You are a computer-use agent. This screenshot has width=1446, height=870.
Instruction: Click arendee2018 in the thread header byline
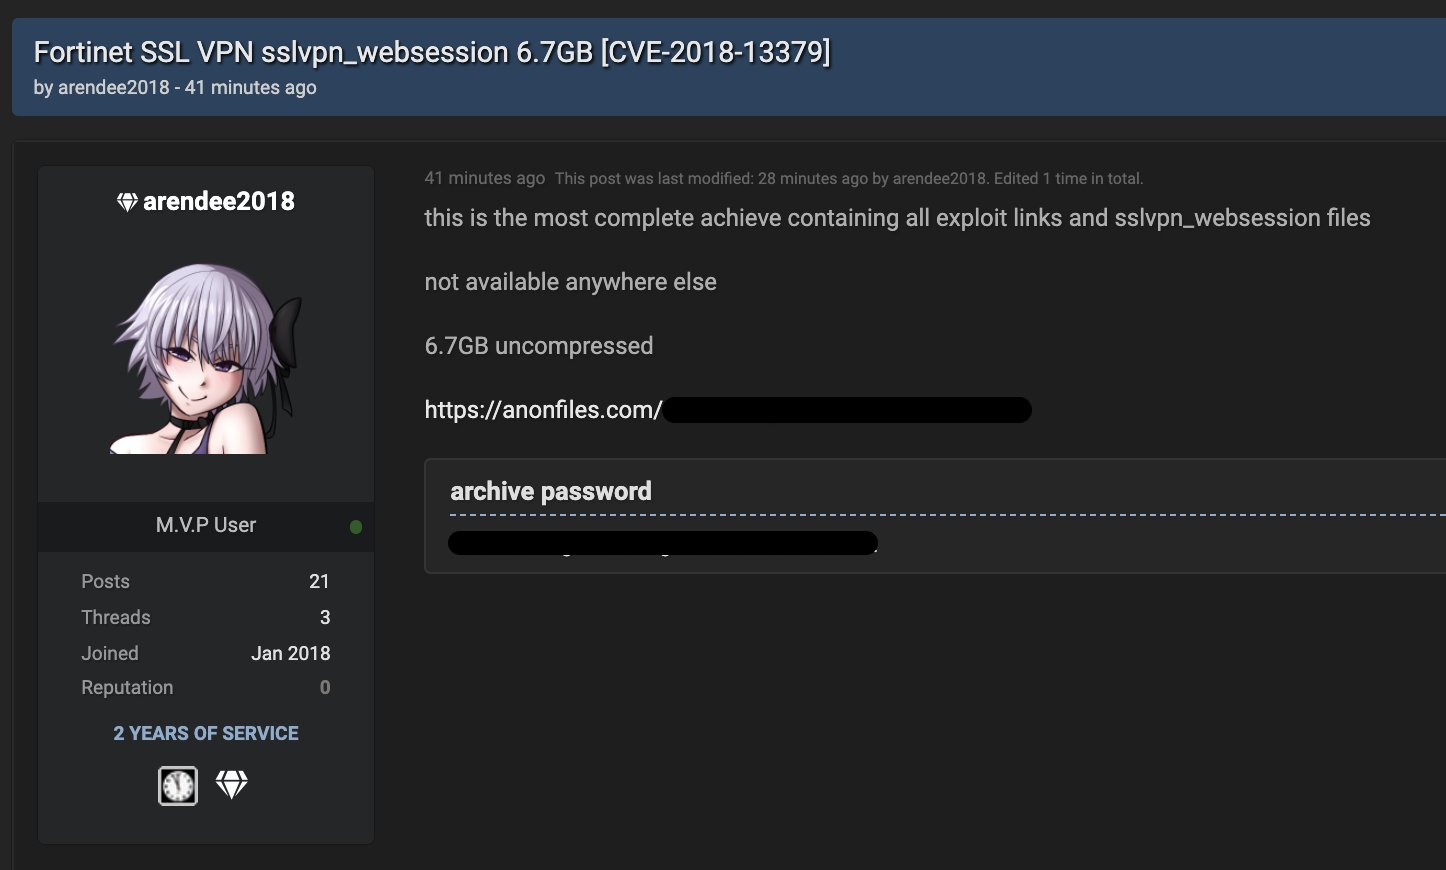[114, 87]
